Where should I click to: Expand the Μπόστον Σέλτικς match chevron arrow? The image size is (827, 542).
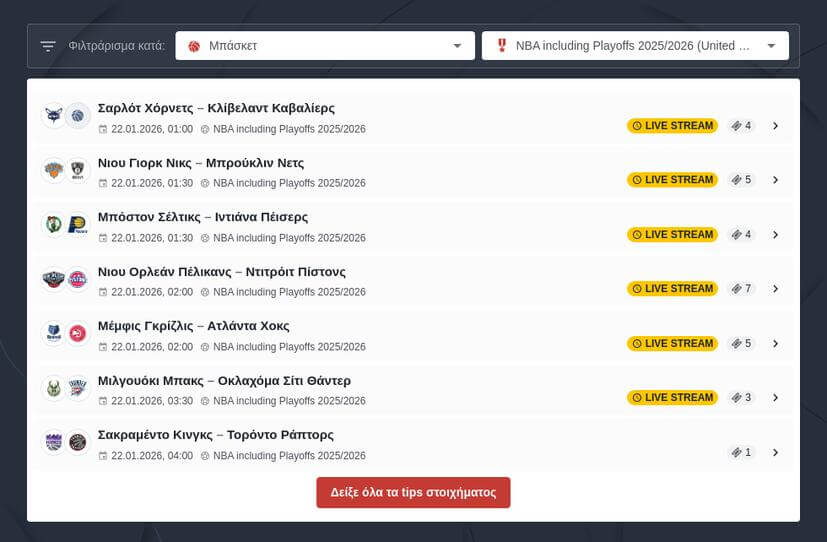point(775,235)
